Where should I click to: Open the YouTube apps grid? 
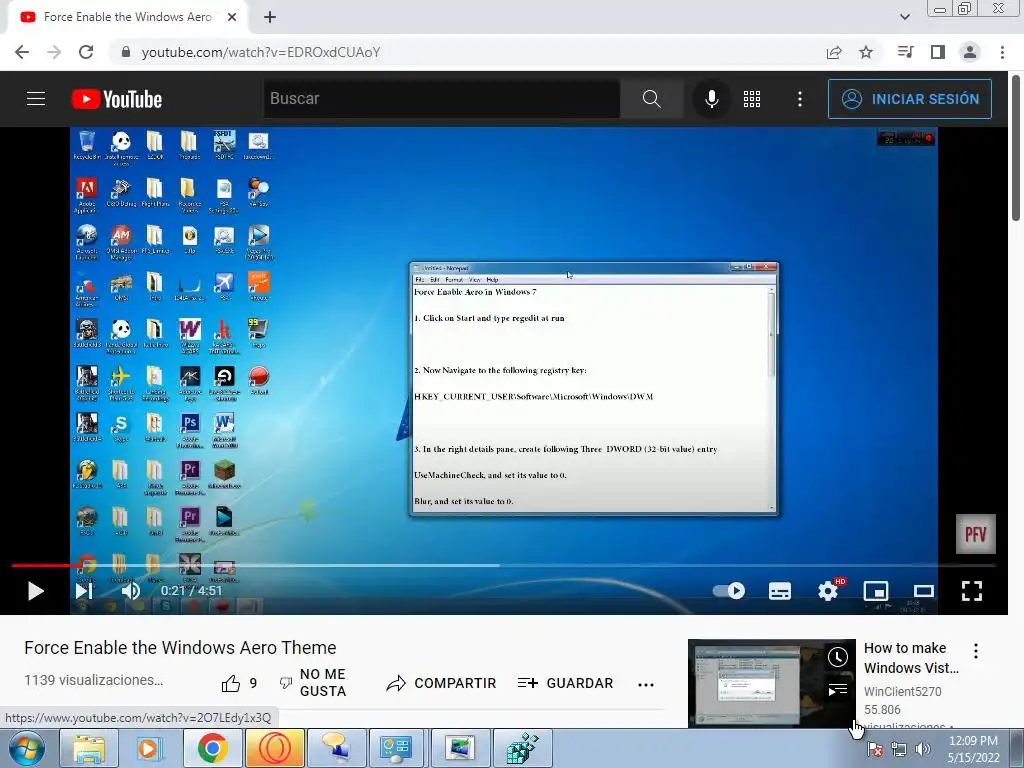pos(752,99)
